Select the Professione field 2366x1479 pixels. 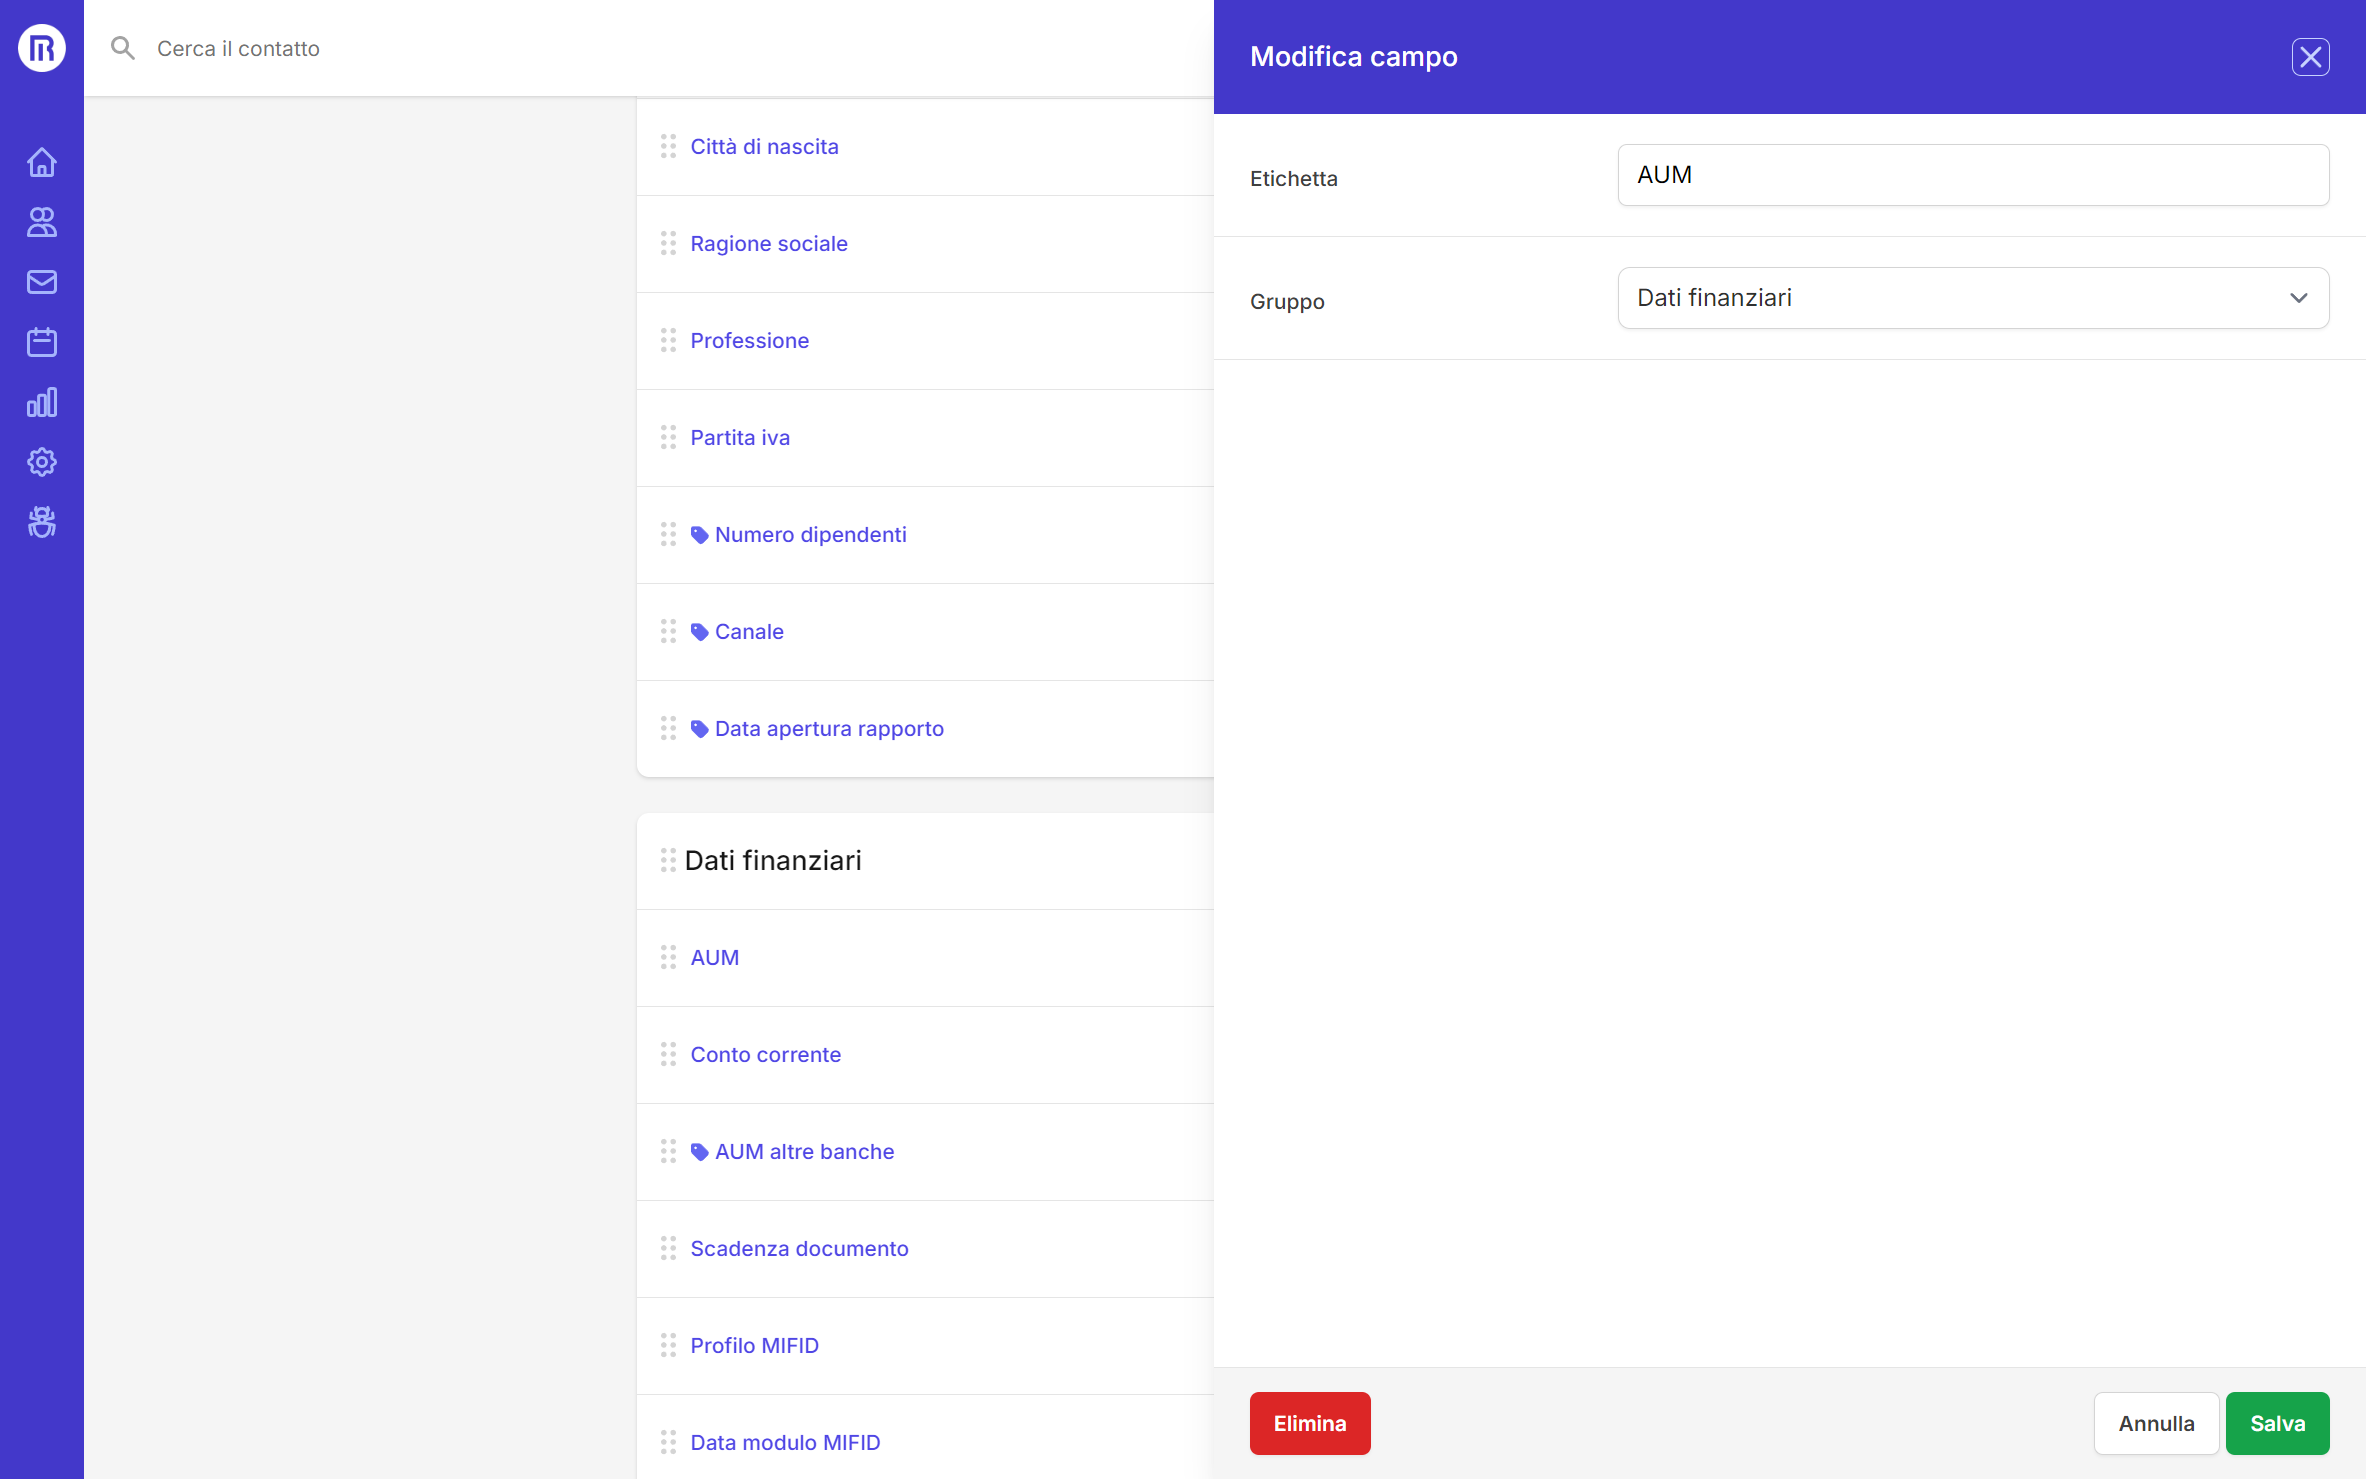pos(750,340)
